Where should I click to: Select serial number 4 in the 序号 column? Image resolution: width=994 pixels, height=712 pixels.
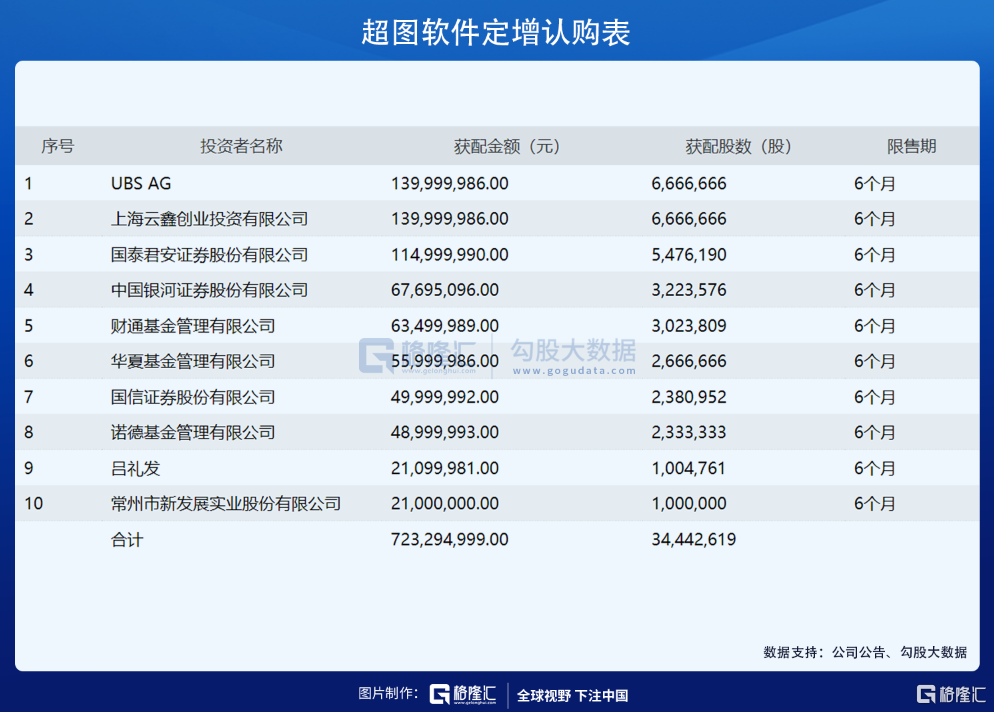tap(29, 290)
